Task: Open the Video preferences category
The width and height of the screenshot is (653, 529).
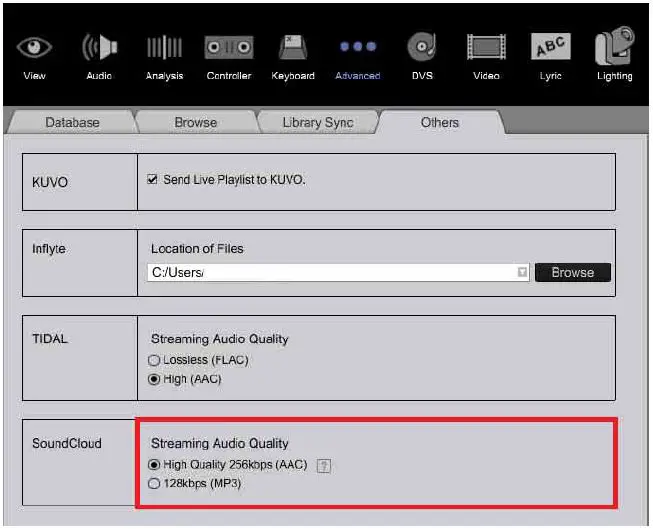Action: click(x=486, y=57)
